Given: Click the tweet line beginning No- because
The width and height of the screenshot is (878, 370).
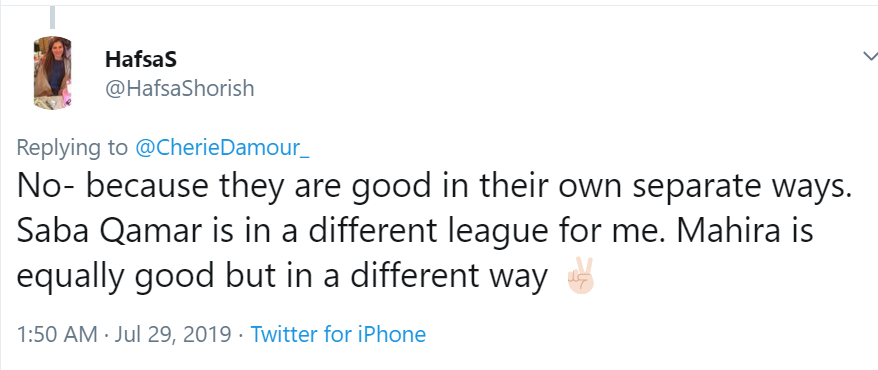Looking at the screenshot, I should tap(434, 188).
